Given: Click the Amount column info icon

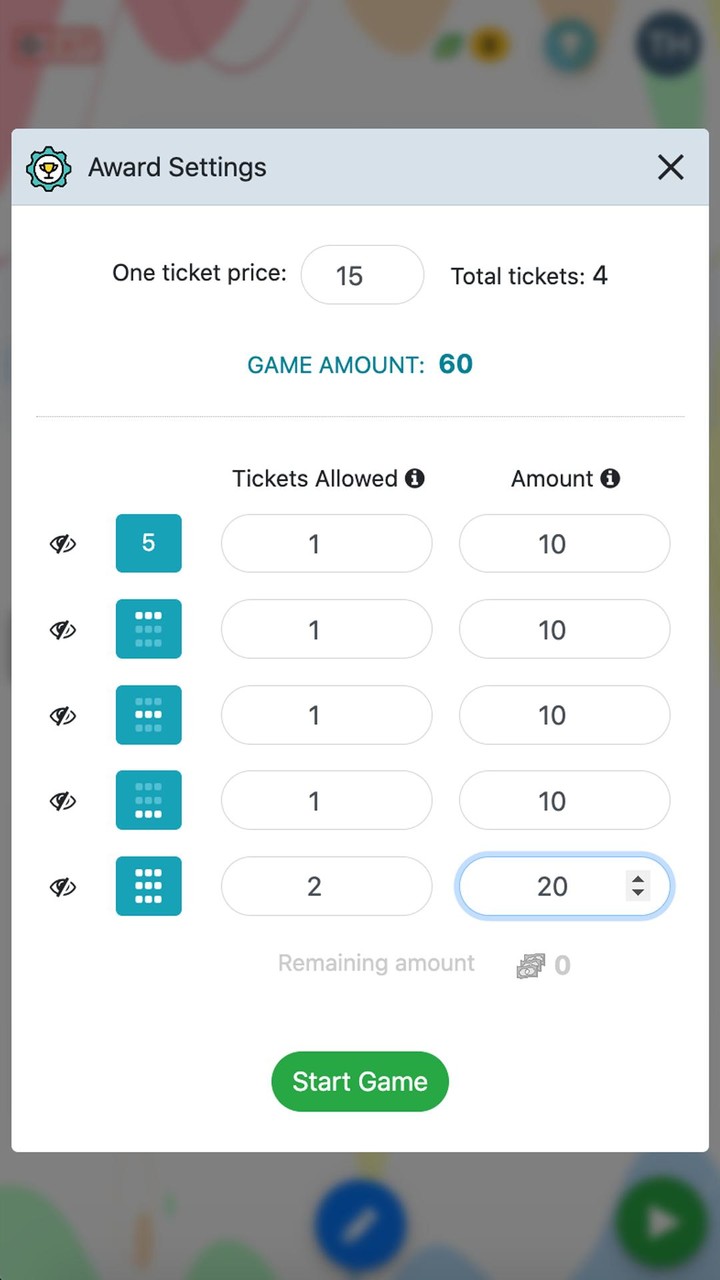Looking at the screenshot, I should tap(610, 479).
